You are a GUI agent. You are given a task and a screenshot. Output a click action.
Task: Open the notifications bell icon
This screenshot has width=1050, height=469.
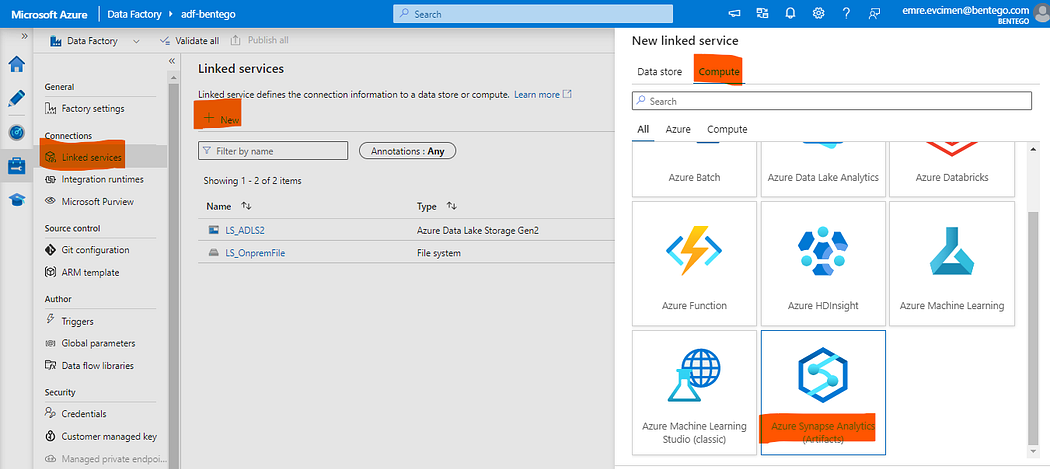(x=790, y=13)
